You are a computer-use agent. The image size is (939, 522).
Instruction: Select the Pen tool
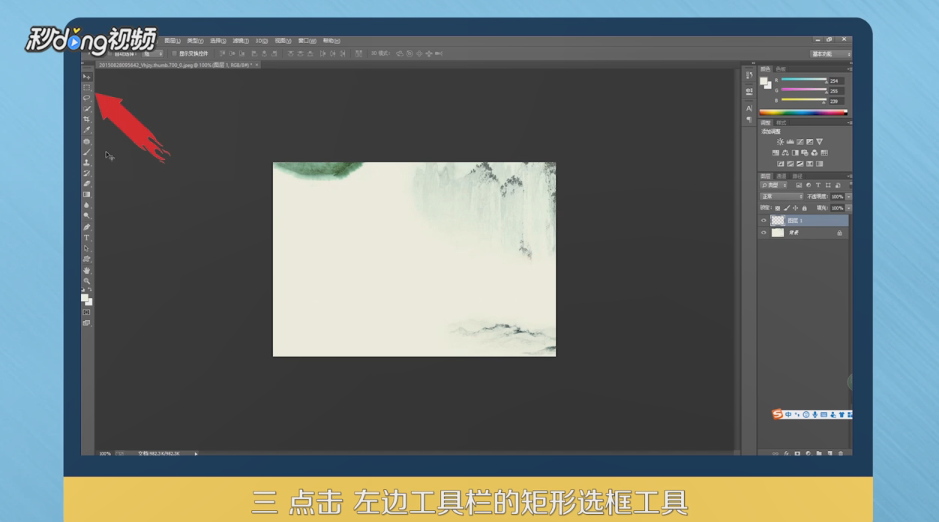[87, 227]
